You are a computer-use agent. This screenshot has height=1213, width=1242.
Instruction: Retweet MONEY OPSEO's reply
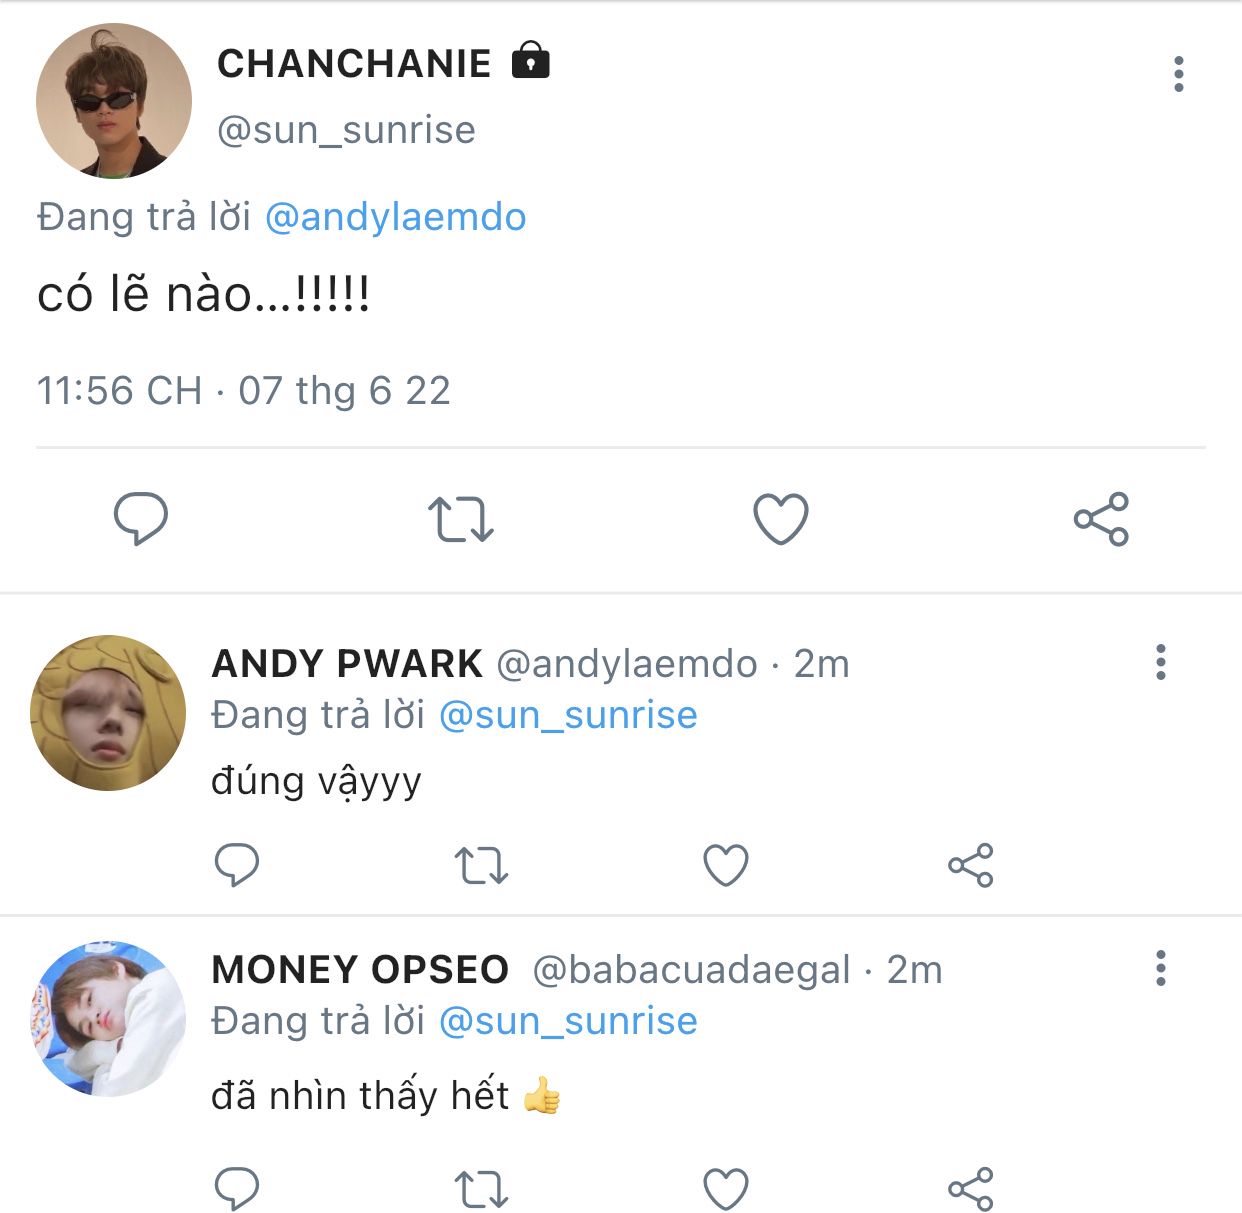(x=481, y=1190)
